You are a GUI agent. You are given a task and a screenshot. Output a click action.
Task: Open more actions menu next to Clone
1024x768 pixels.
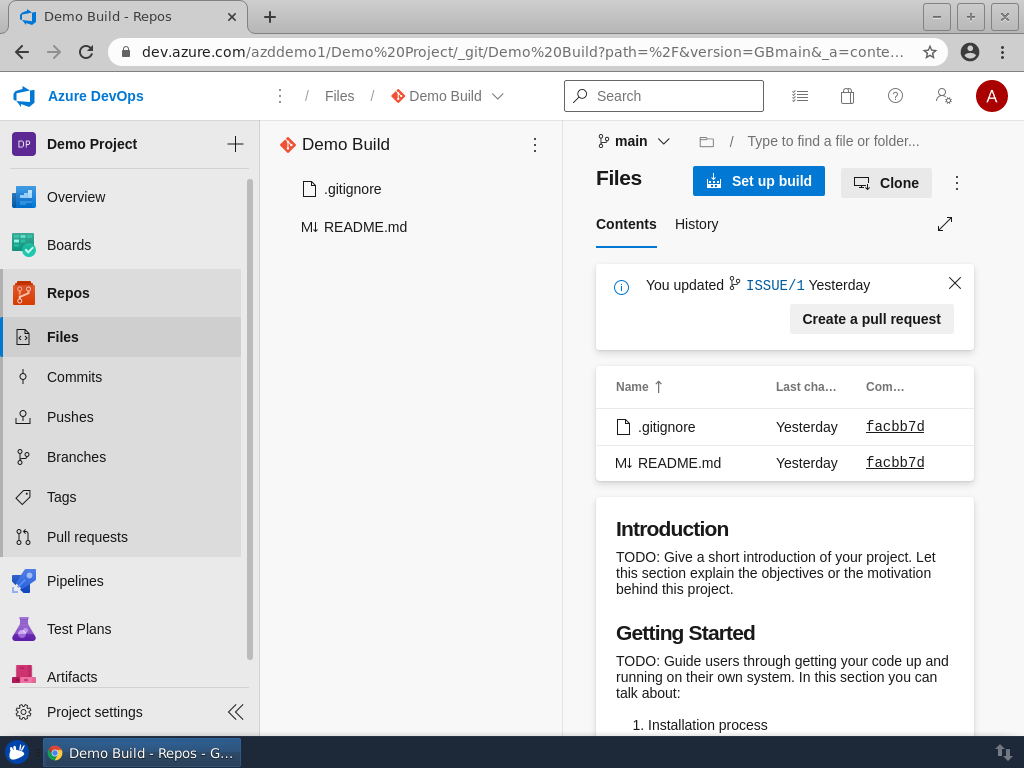pyautogui.click(x=957, y=183)
